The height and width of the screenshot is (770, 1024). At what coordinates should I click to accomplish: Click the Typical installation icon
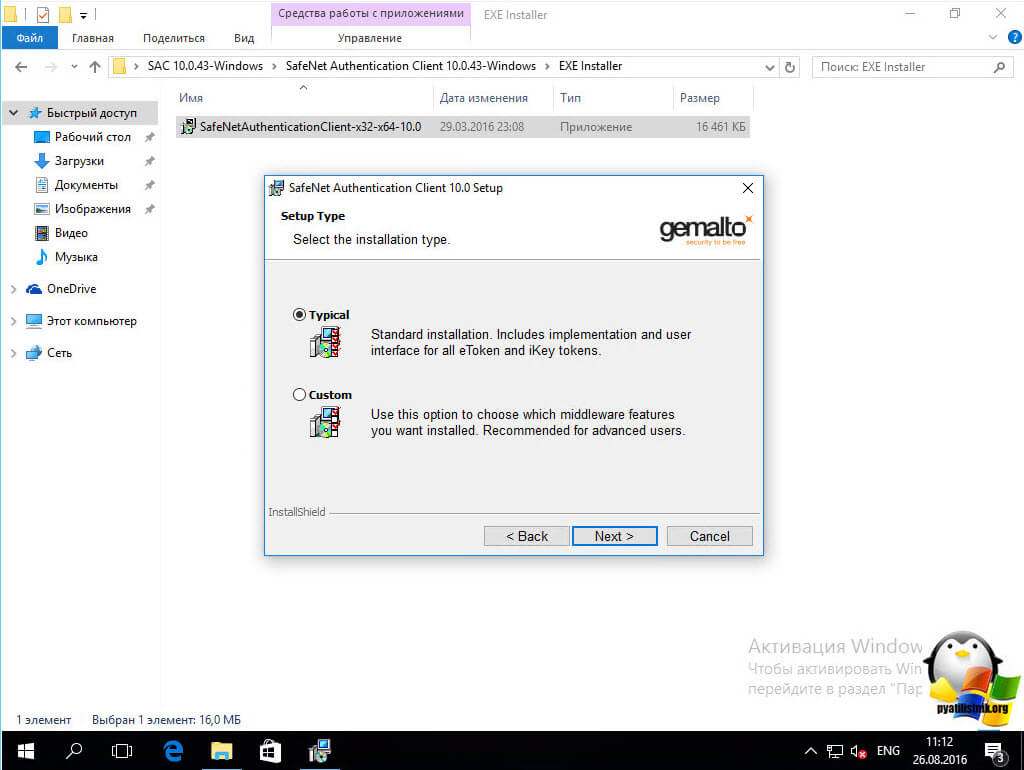[x=325, y=342]
